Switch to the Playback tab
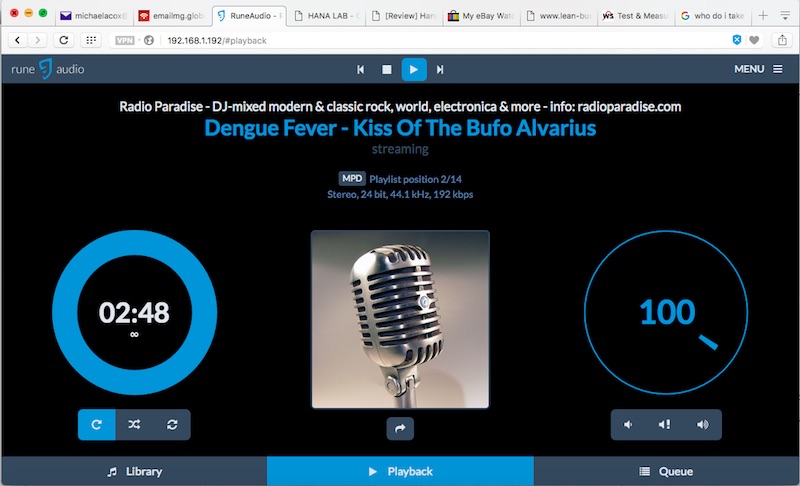Screen dimensions: 800x486 pyautogui.click(x=400, y=471)
